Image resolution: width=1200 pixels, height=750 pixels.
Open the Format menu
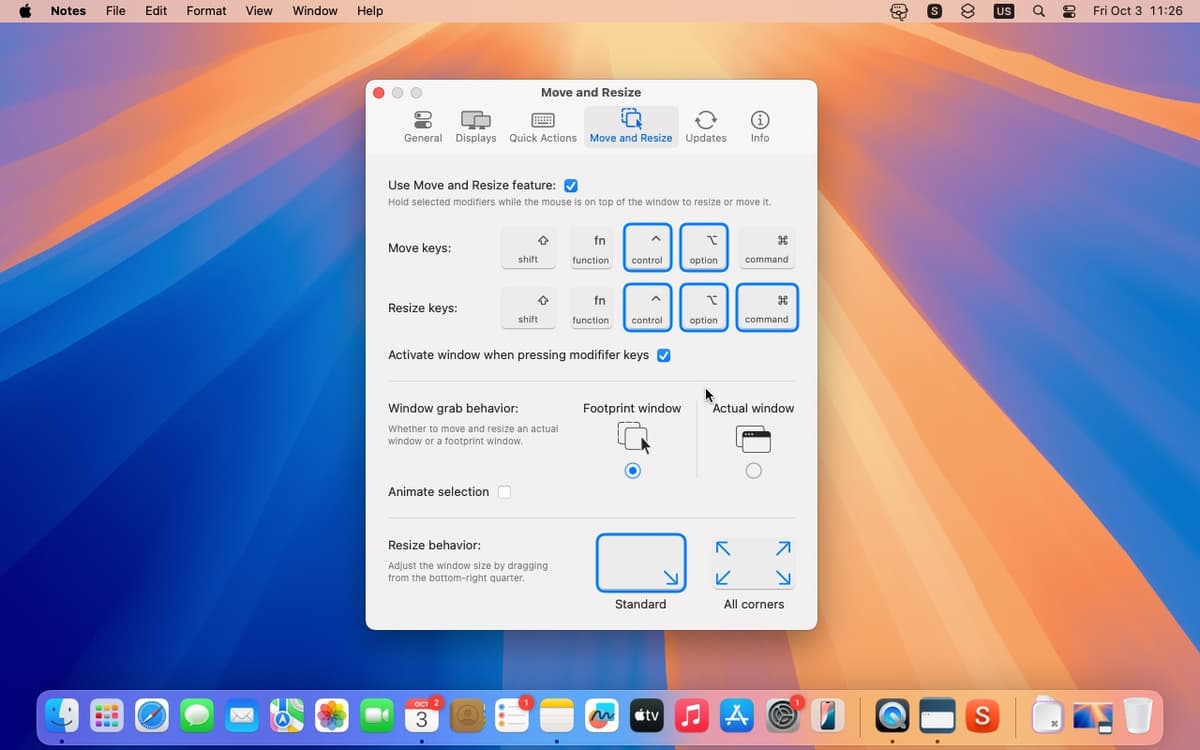click(x=206, y=11)
